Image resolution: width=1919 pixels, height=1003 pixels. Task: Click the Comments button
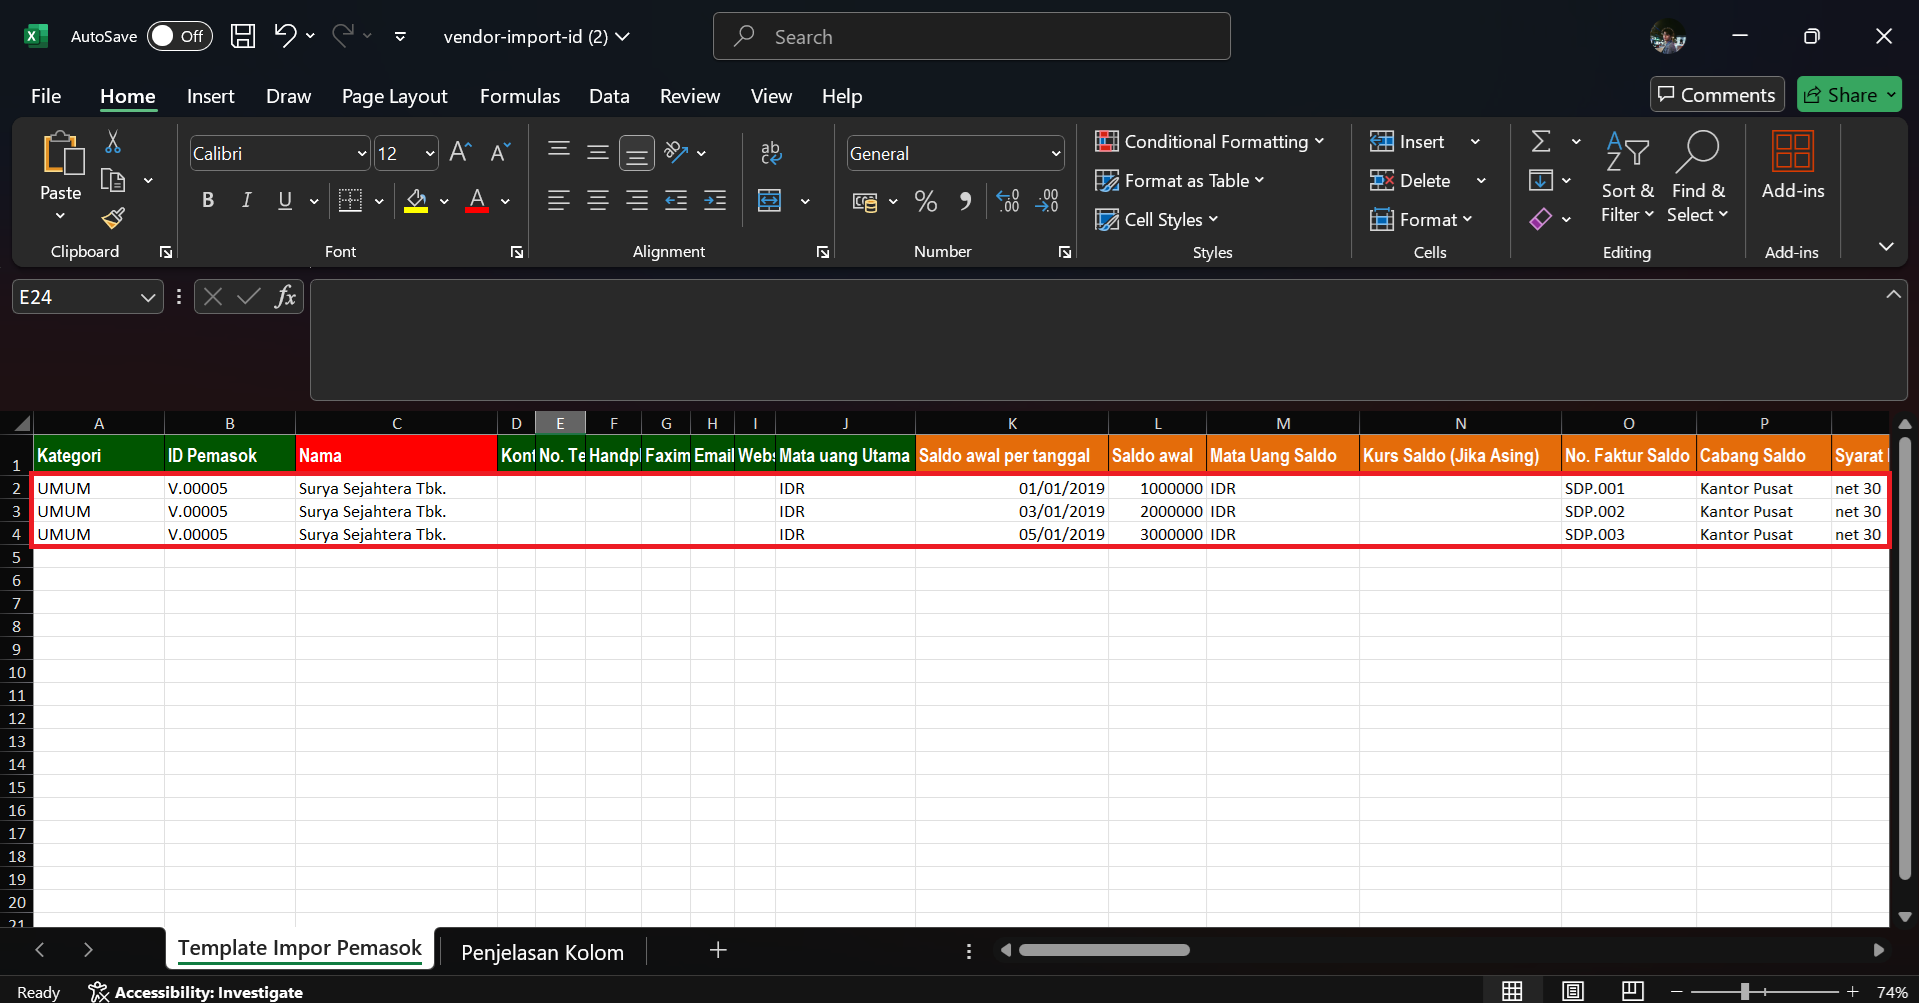click(x=1716, y=95)
